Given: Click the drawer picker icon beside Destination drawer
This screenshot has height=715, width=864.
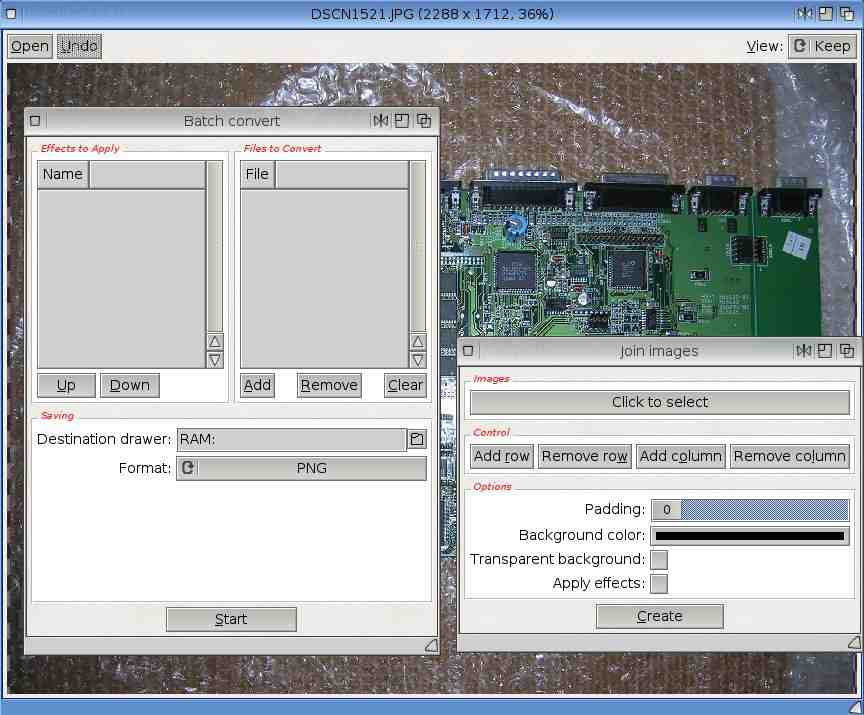Looking at the screenshot, I should [x=416, y=439].
